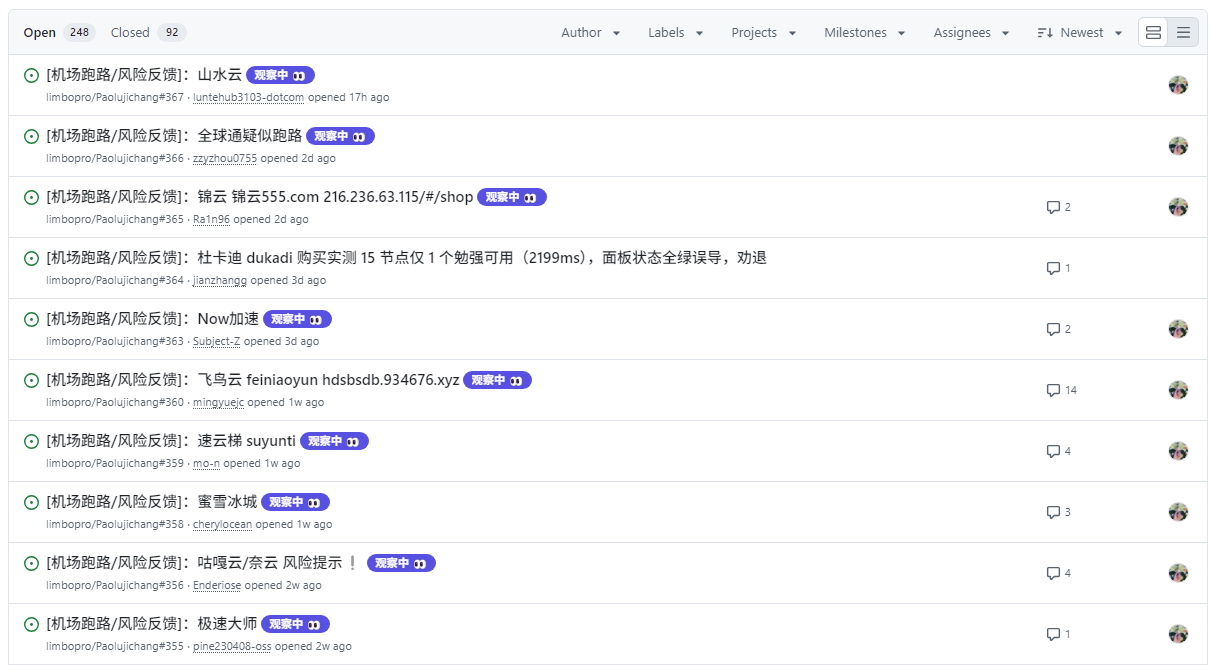
Task: Open author profile pine230408-oss
Action: (232, 646)
